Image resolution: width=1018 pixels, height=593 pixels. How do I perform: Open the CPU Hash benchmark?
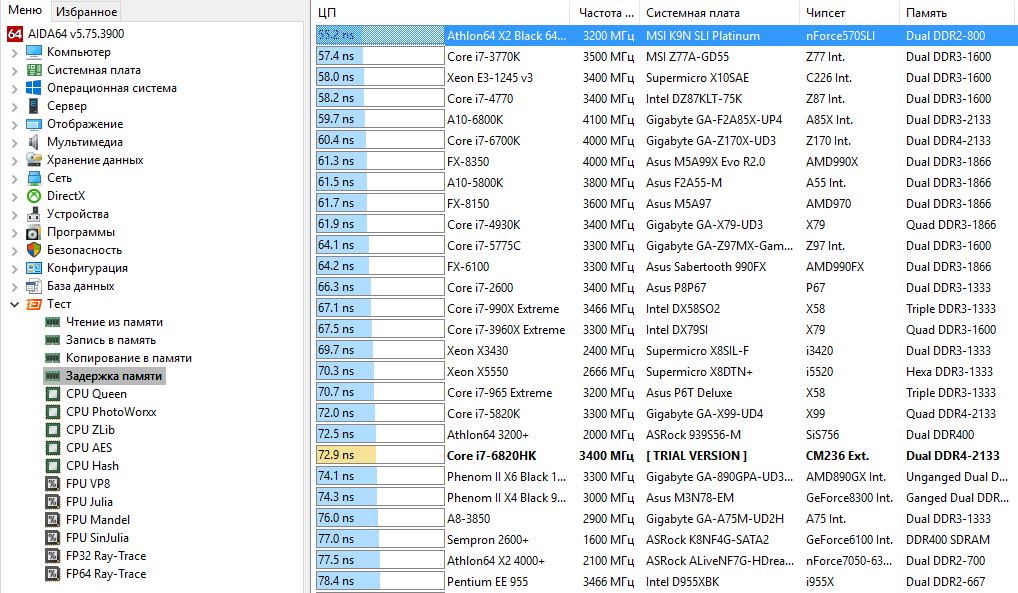coord(92,466)
